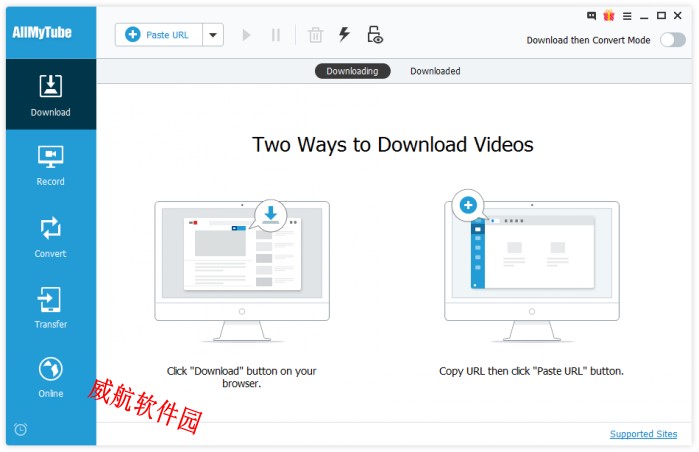The image size is (699, 452).
Task: Open the feedback chat bubble icon
Action: coord(591,16)
